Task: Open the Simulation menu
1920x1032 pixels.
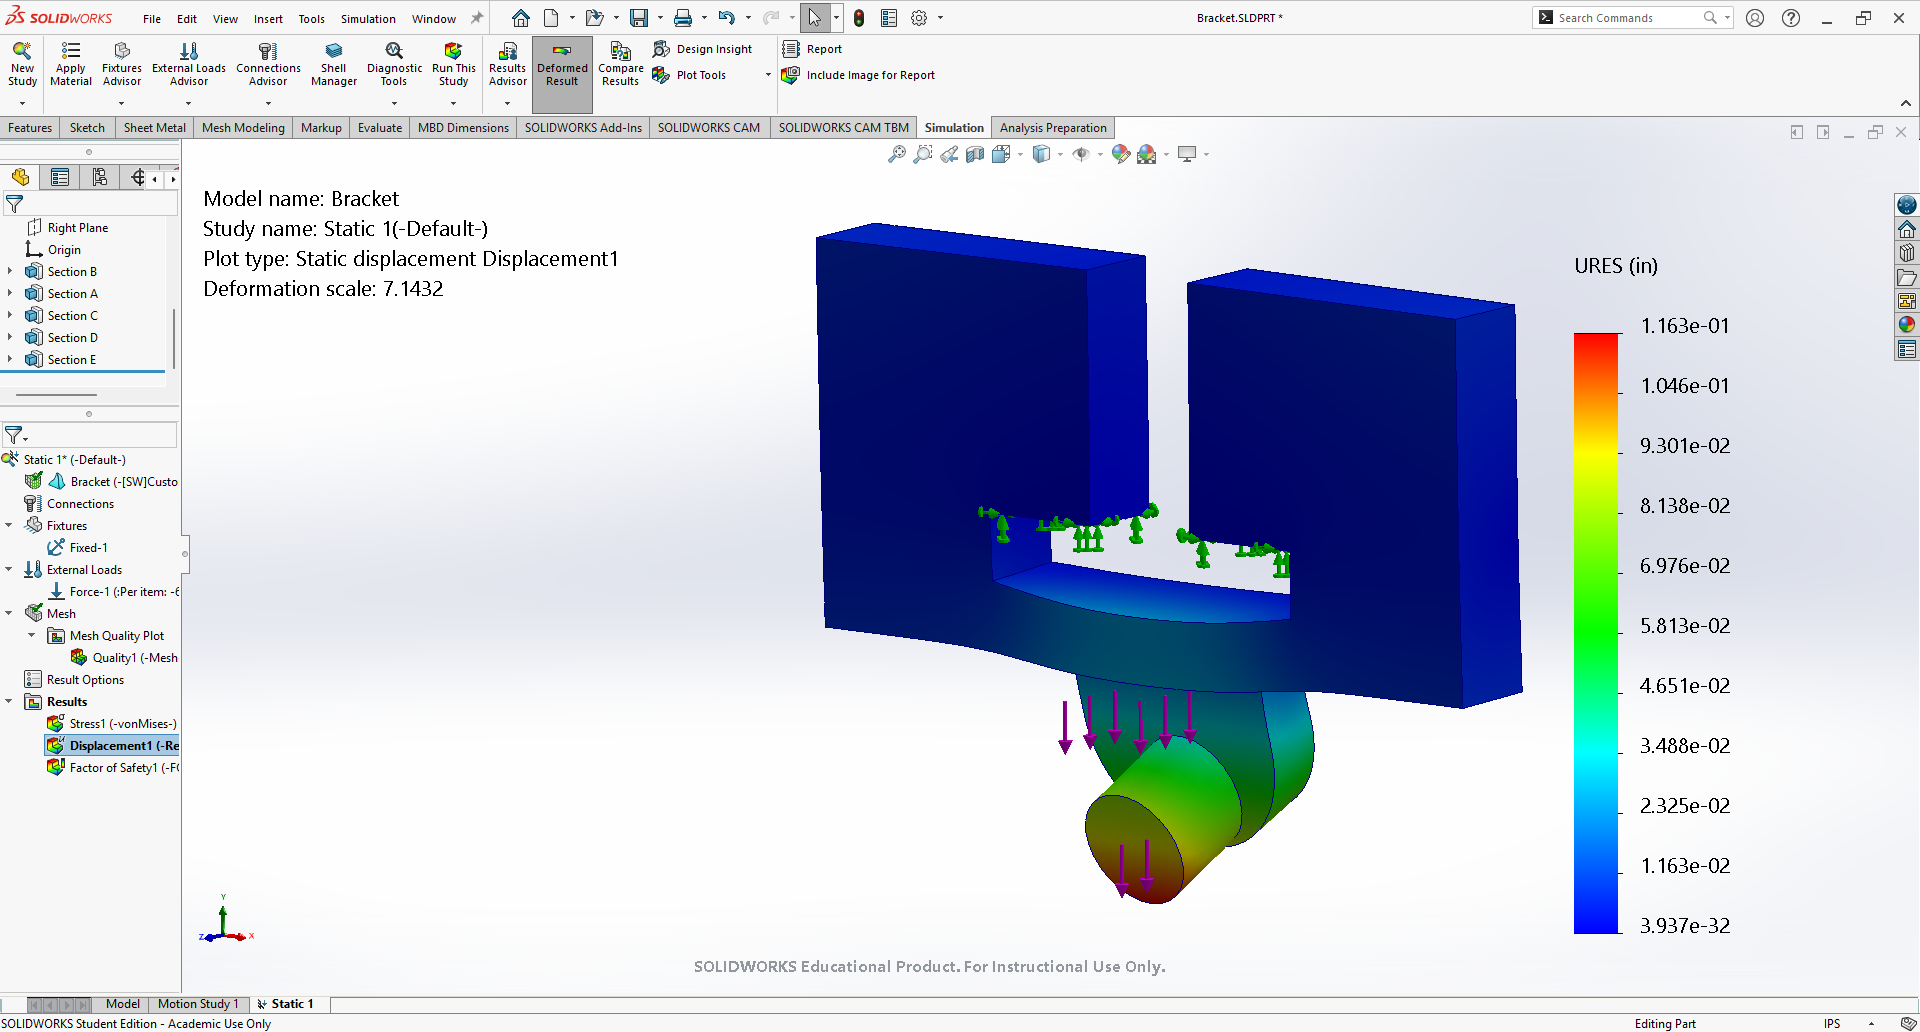Action: tap(368, 19)
